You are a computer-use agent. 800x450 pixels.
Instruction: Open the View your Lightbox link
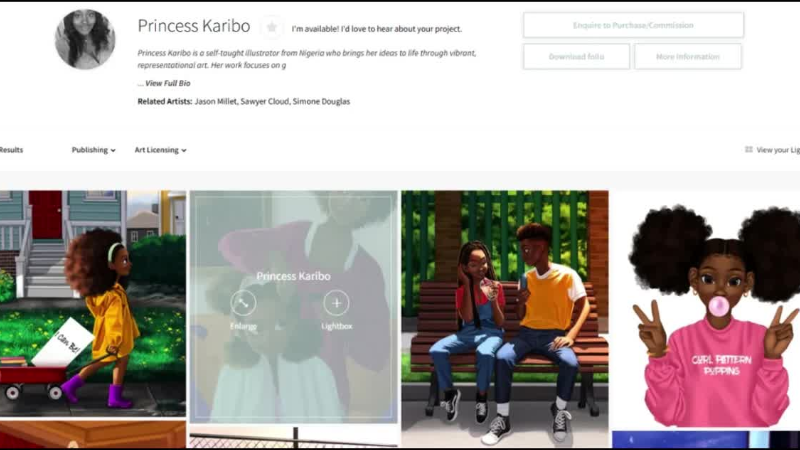point(778,150)
